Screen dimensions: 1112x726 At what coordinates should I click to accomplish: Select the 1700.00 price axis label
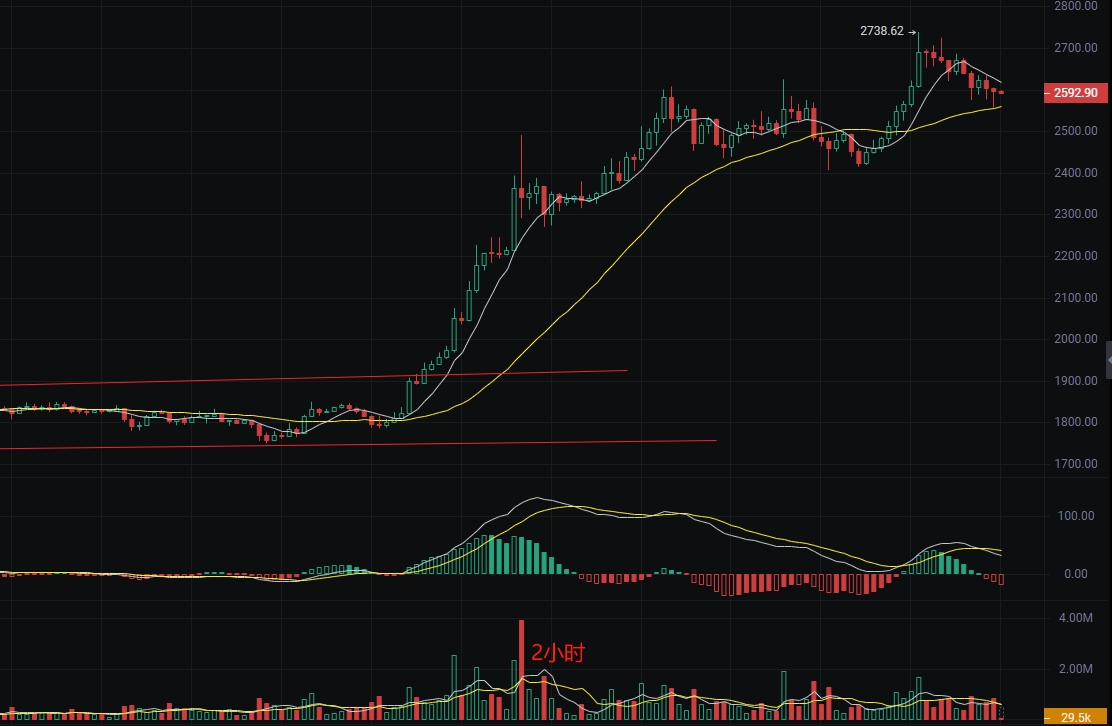1076,463
